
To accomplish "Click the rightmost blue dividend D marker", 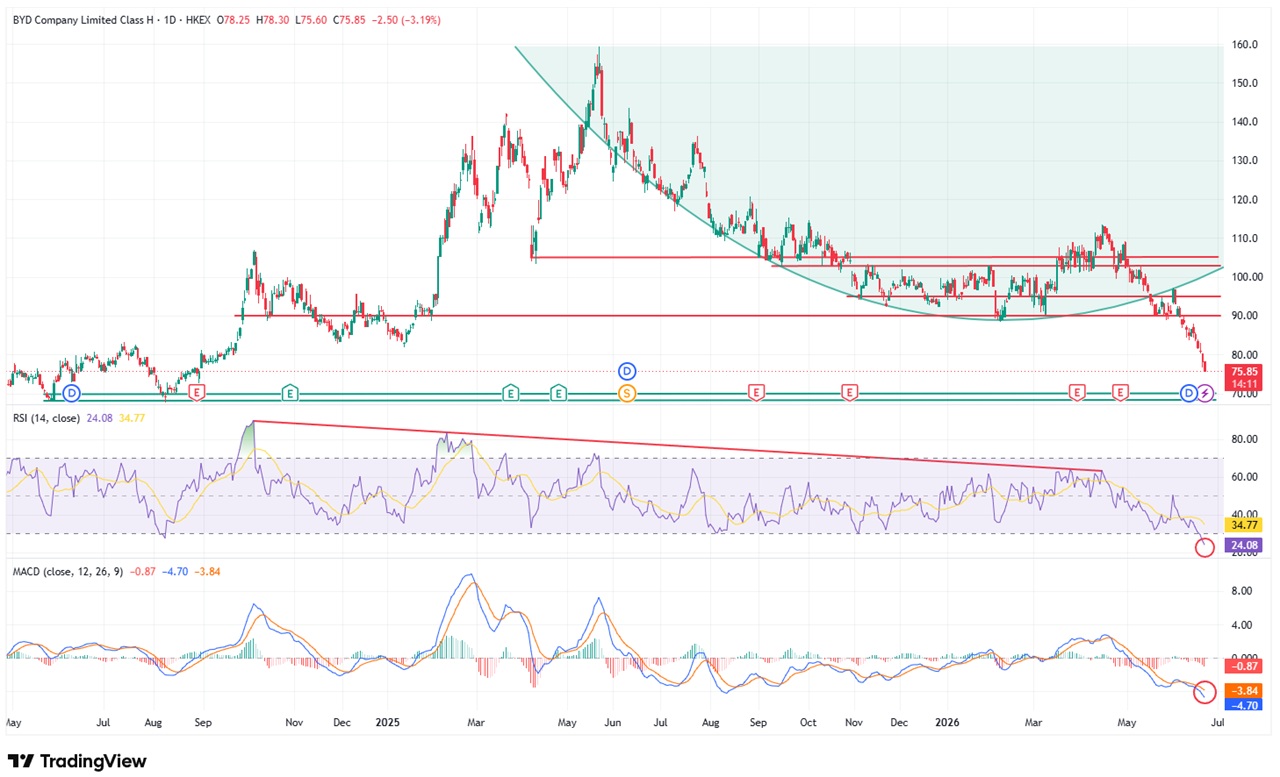I will tap(1189, 392).
